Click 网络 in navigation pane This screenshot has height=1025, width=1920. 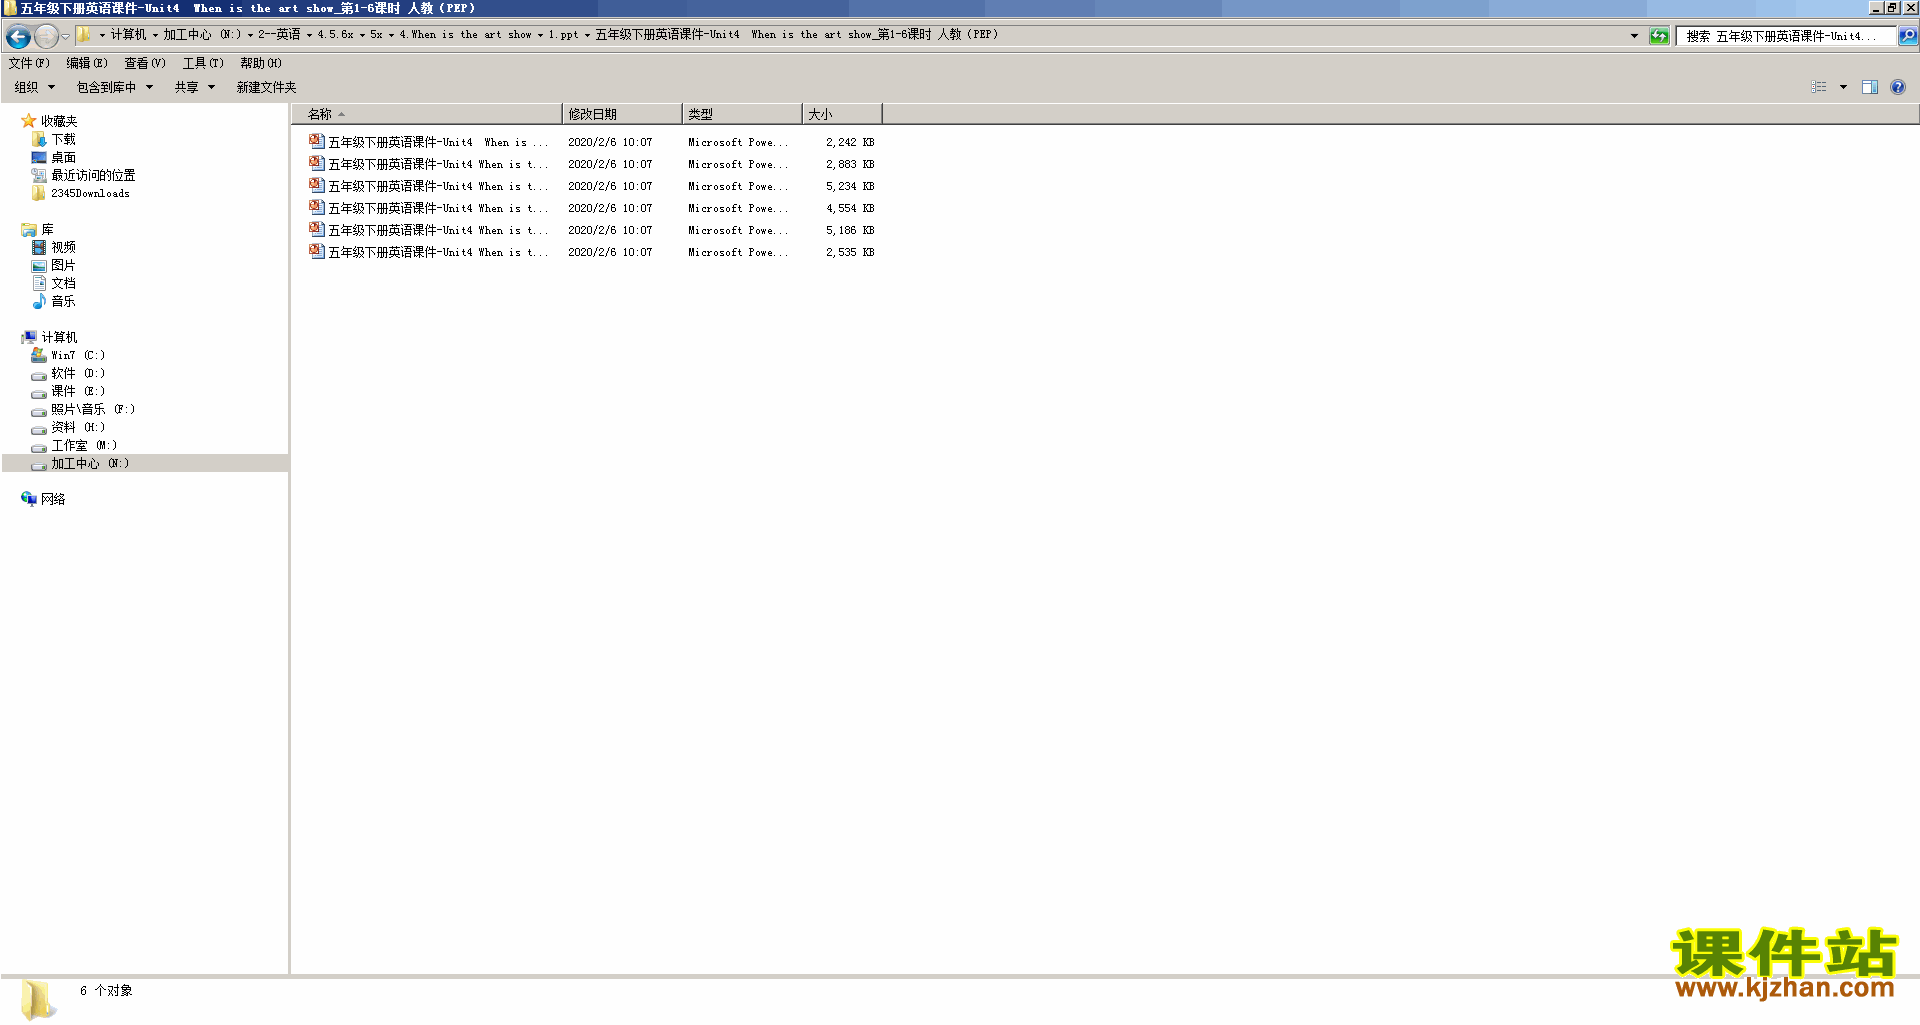53,499
